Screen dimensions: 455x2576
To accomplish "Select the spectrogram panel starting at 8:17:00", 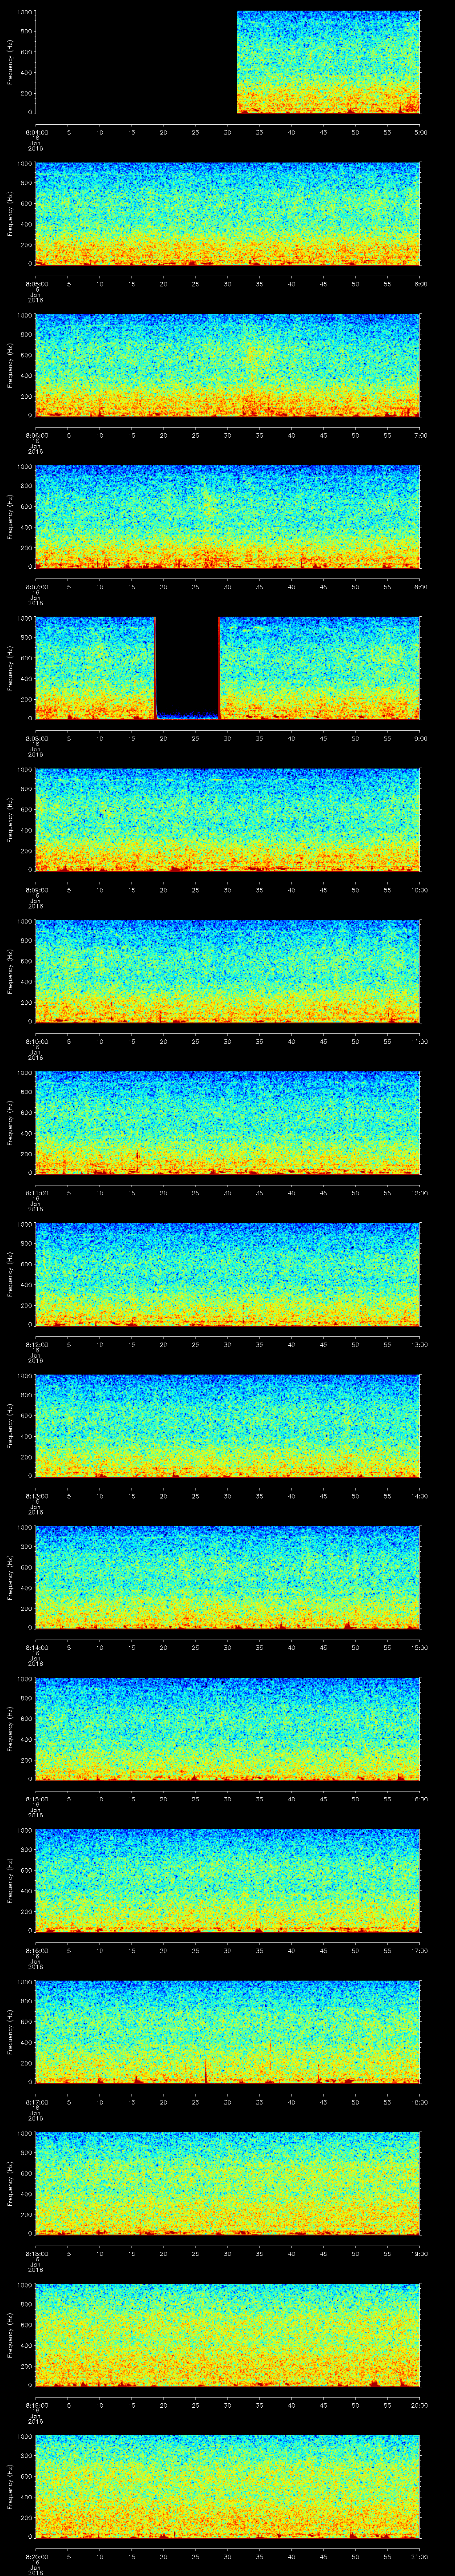I will tap(228, 2032).
